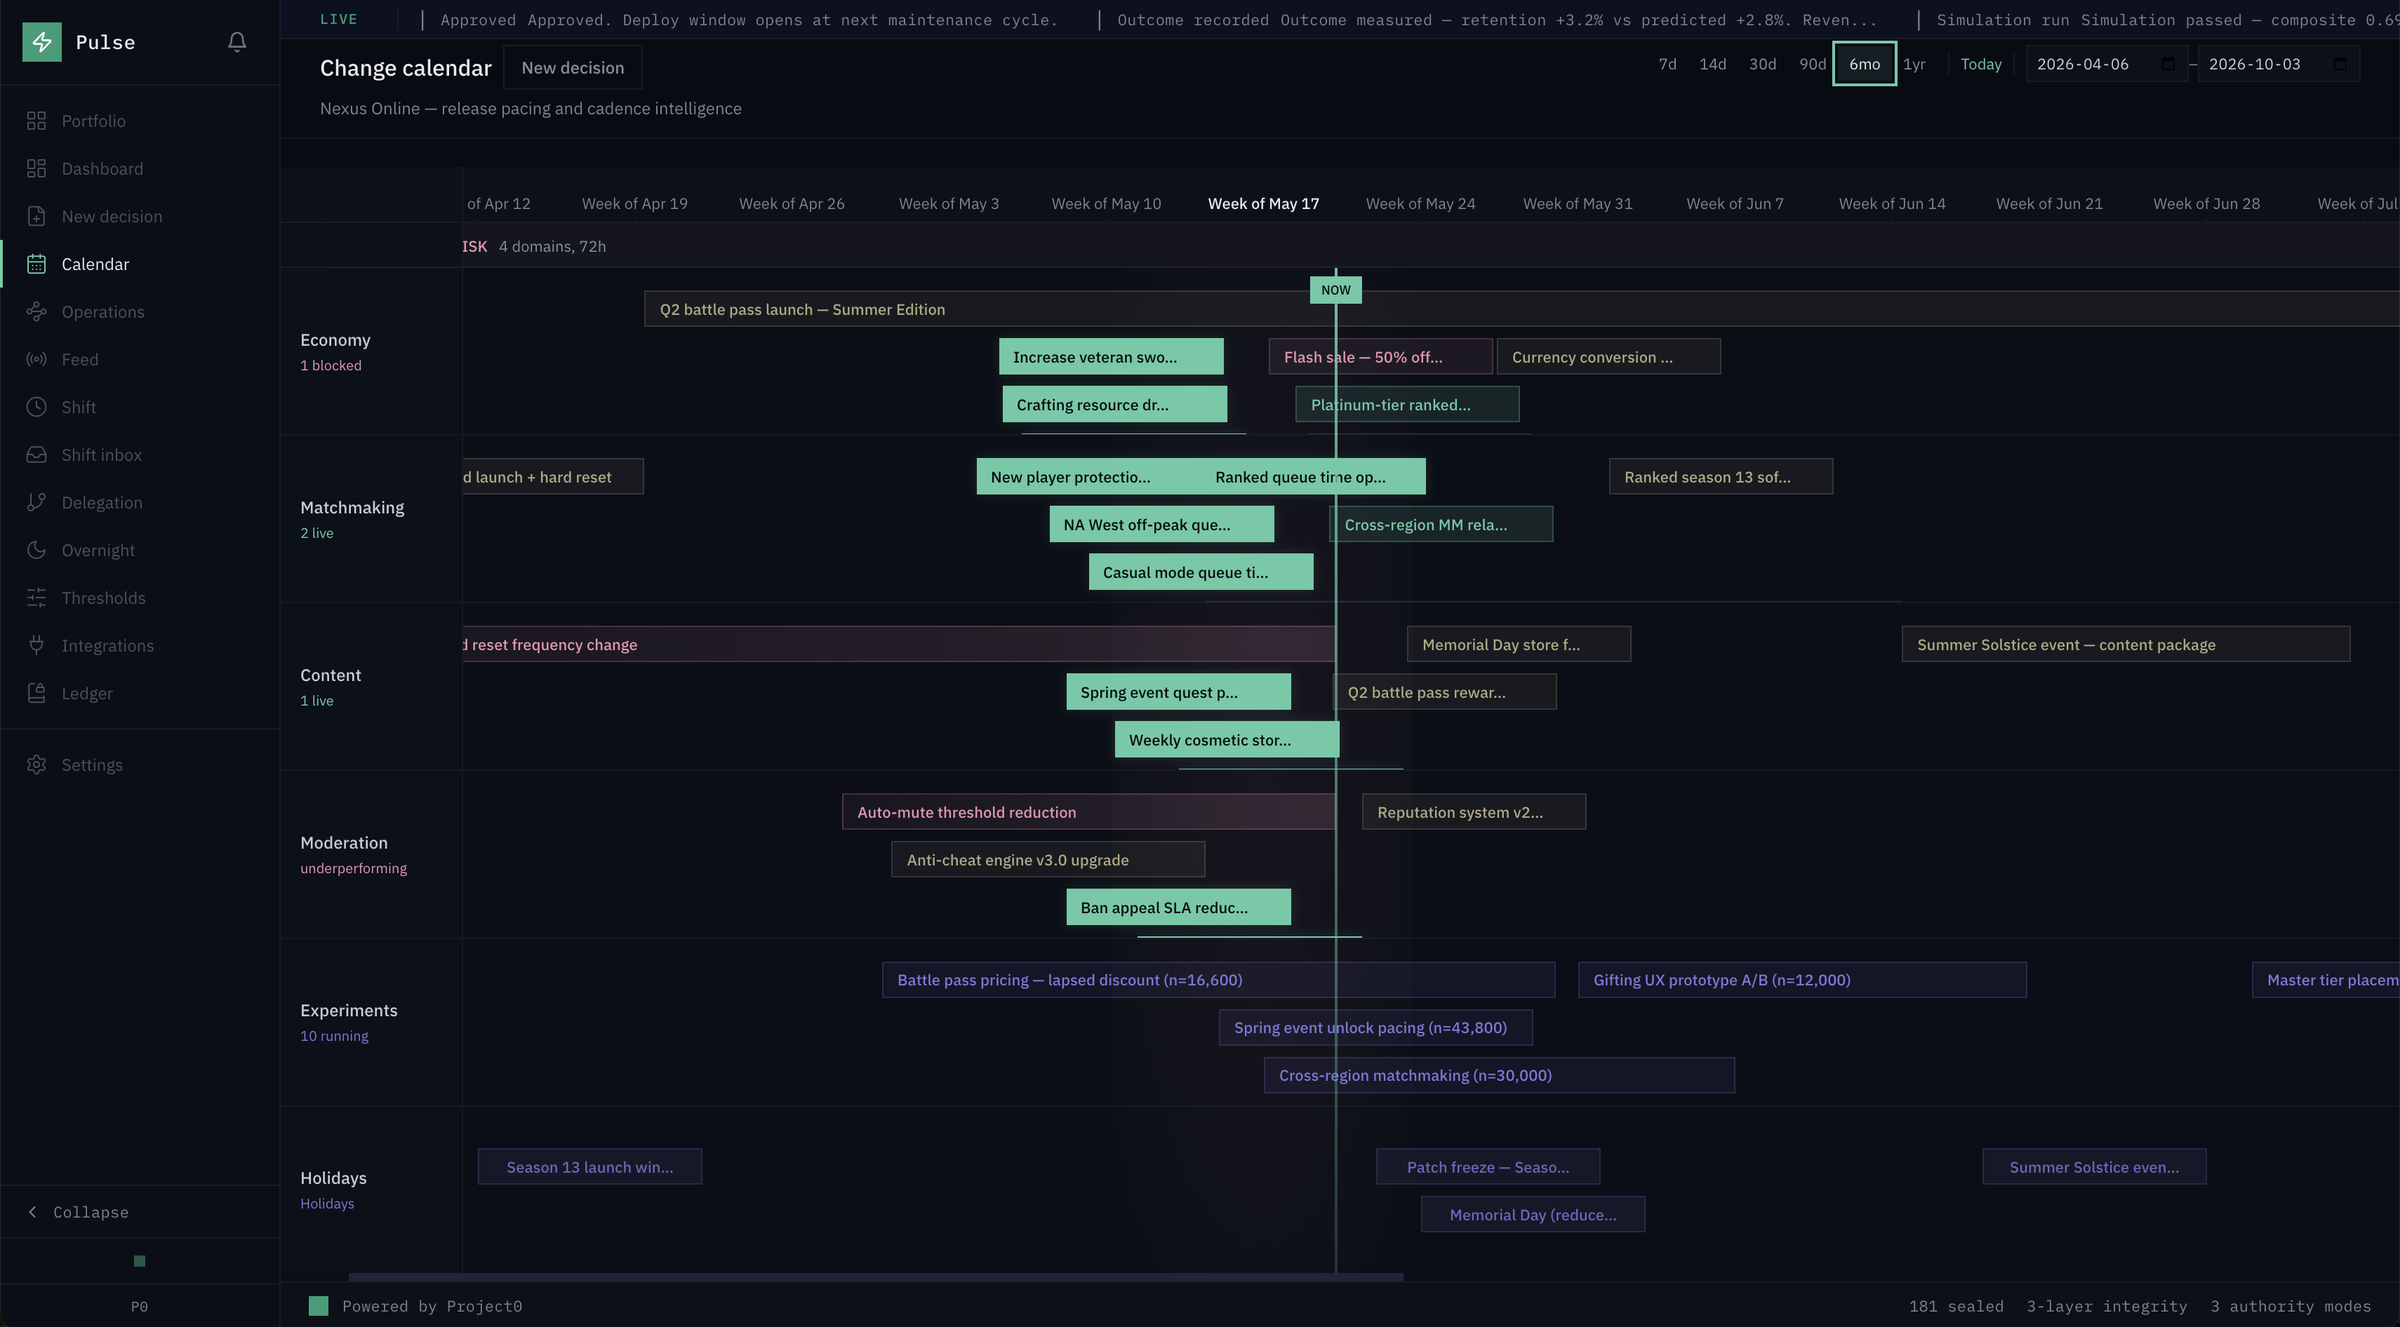Viewport: 2400px width, 1327px height.
Task: Click the Collapse chevron arrow
Action: [33, 1212]
